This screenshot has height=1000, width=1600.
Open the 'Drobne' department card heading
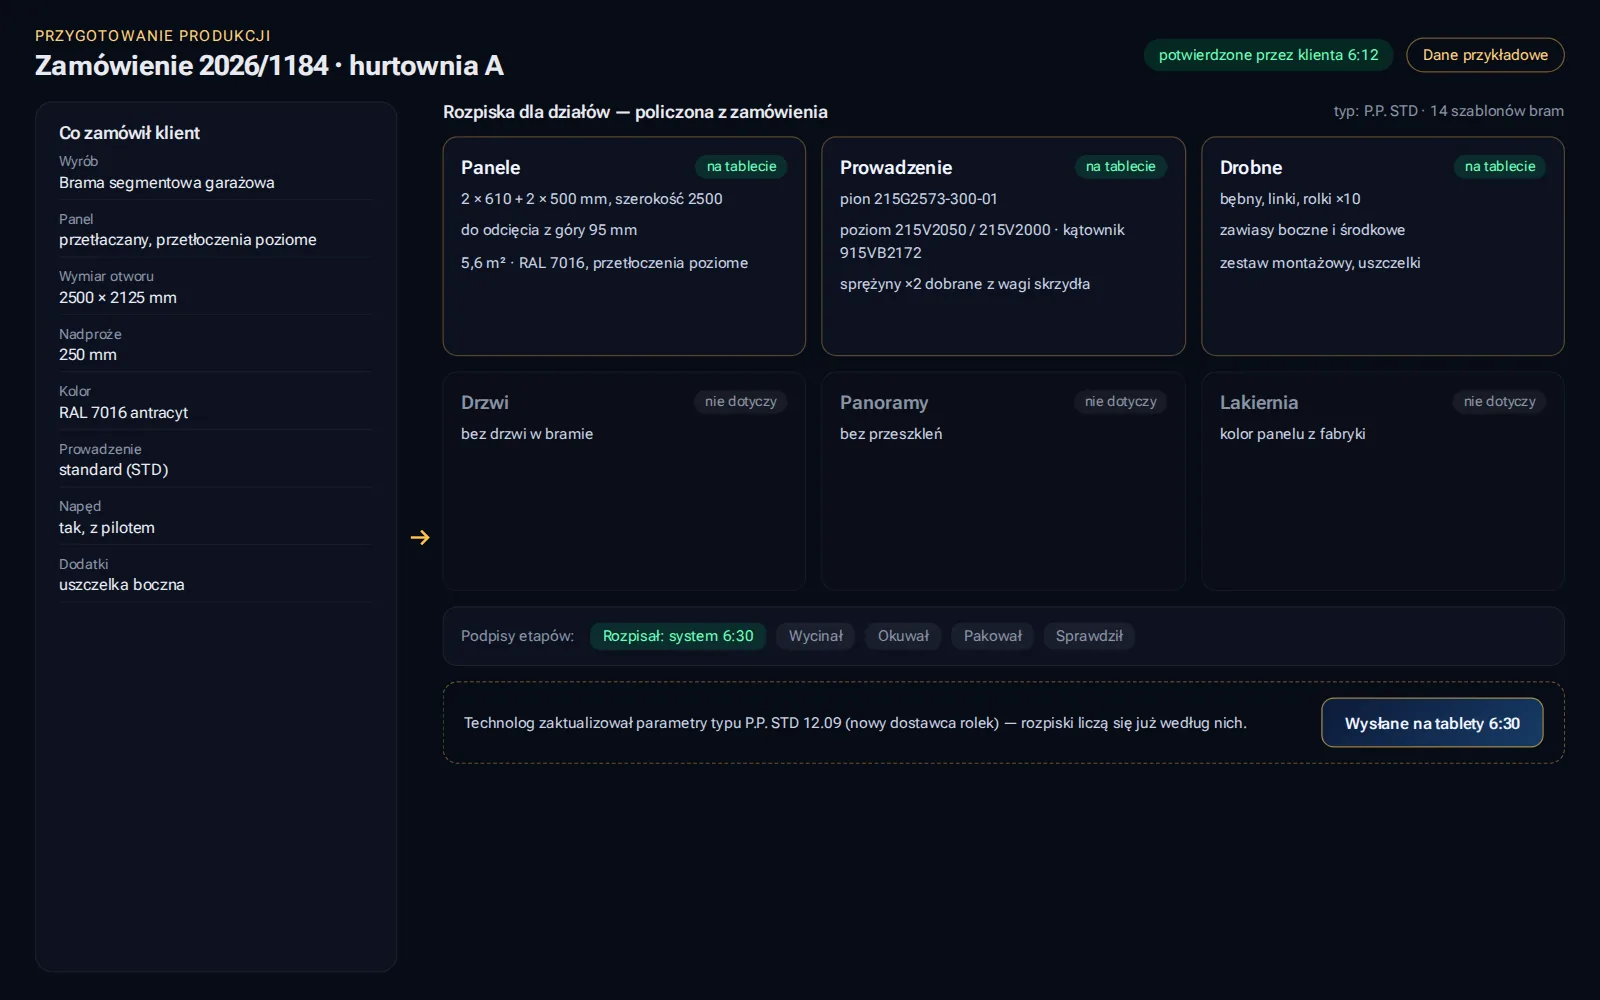(x=1251, y=168)
